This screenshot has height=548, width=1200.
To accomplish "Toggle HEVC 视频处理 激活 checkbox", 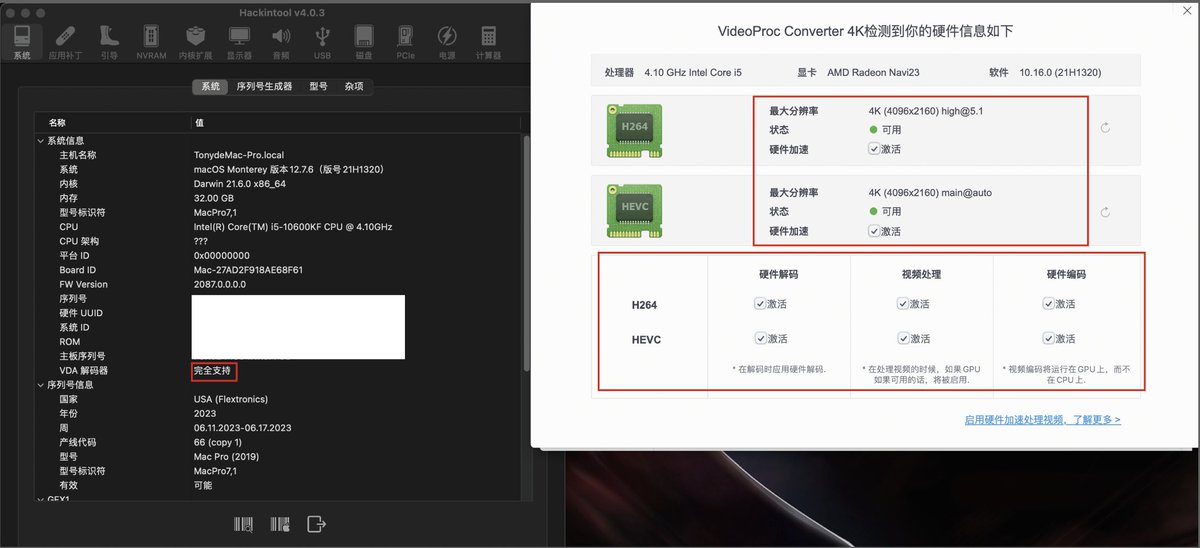I will point(902,338).
